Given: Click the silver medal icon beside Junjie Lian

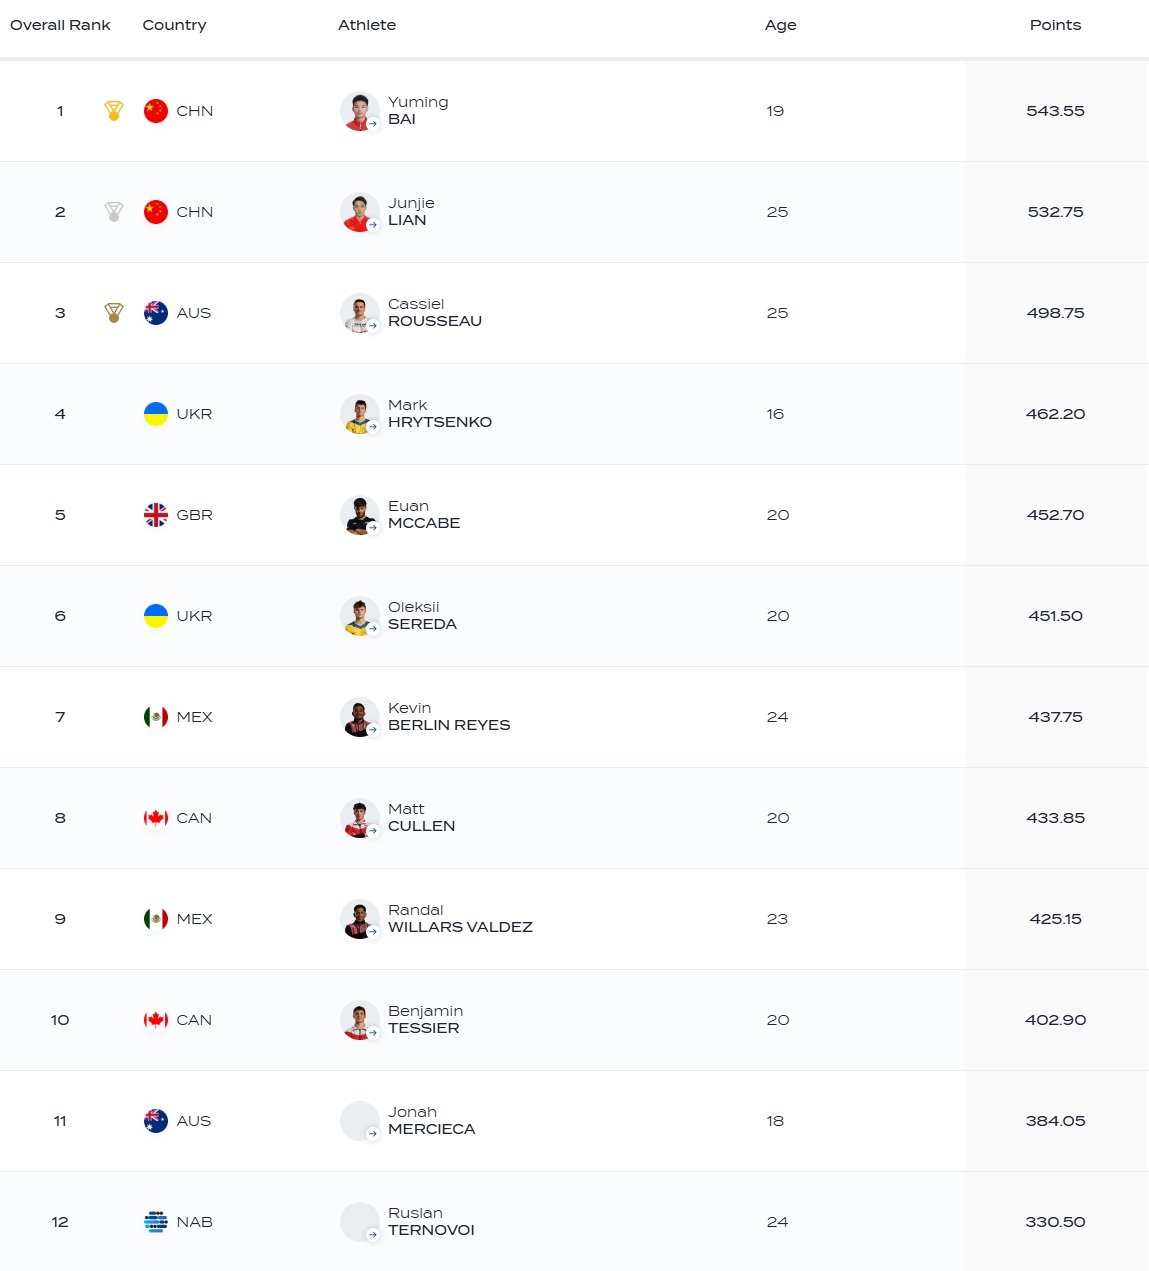Looking at the screenshot, I should point(114,212).
